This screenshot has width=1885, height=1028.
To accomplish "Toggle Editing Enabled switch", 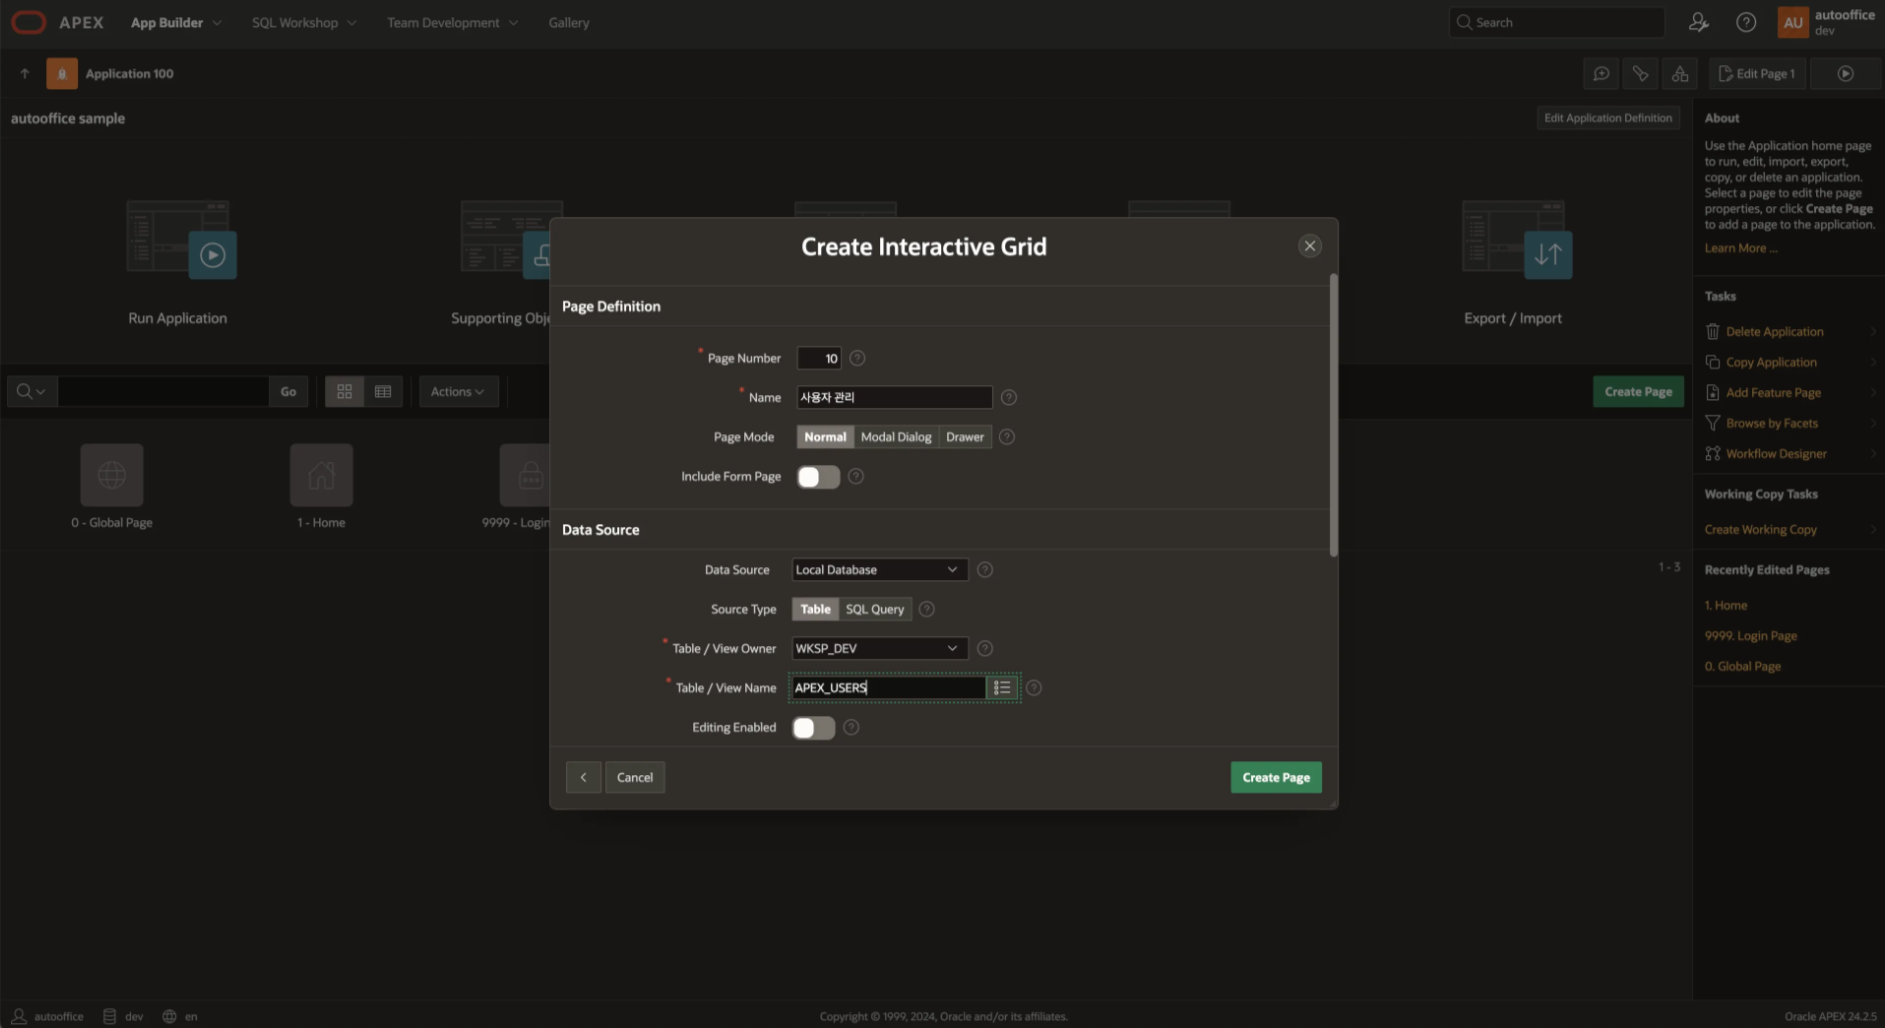I will point(814,728).
